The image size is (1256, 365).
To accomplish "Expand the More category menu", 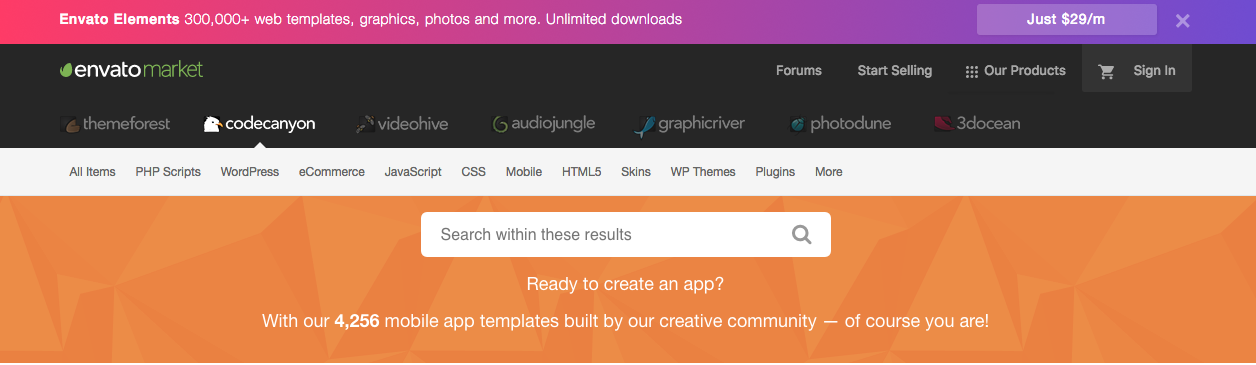I will [828, 172].
